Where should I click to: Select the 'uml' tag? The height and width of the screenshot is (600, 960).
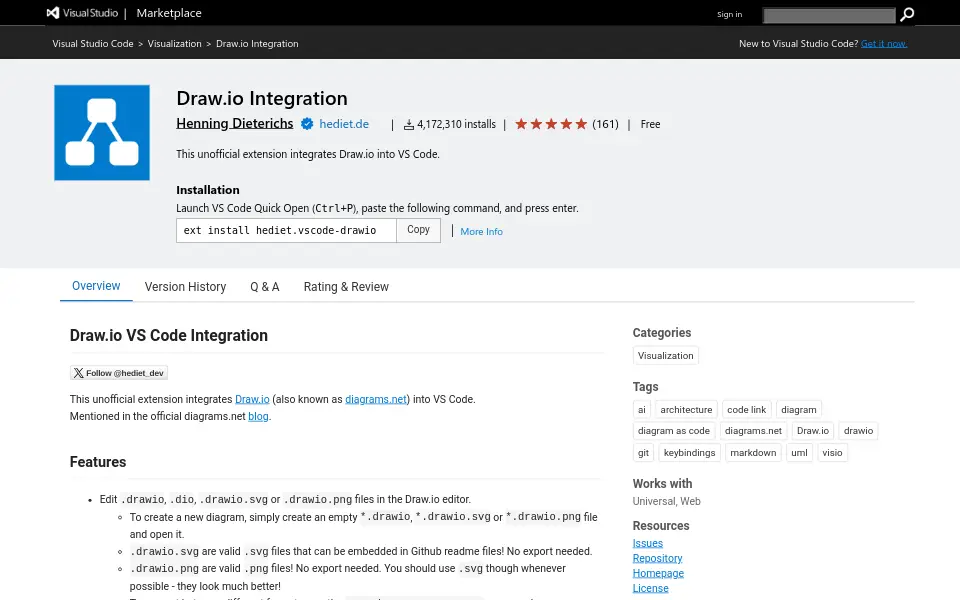click(800, 453)
